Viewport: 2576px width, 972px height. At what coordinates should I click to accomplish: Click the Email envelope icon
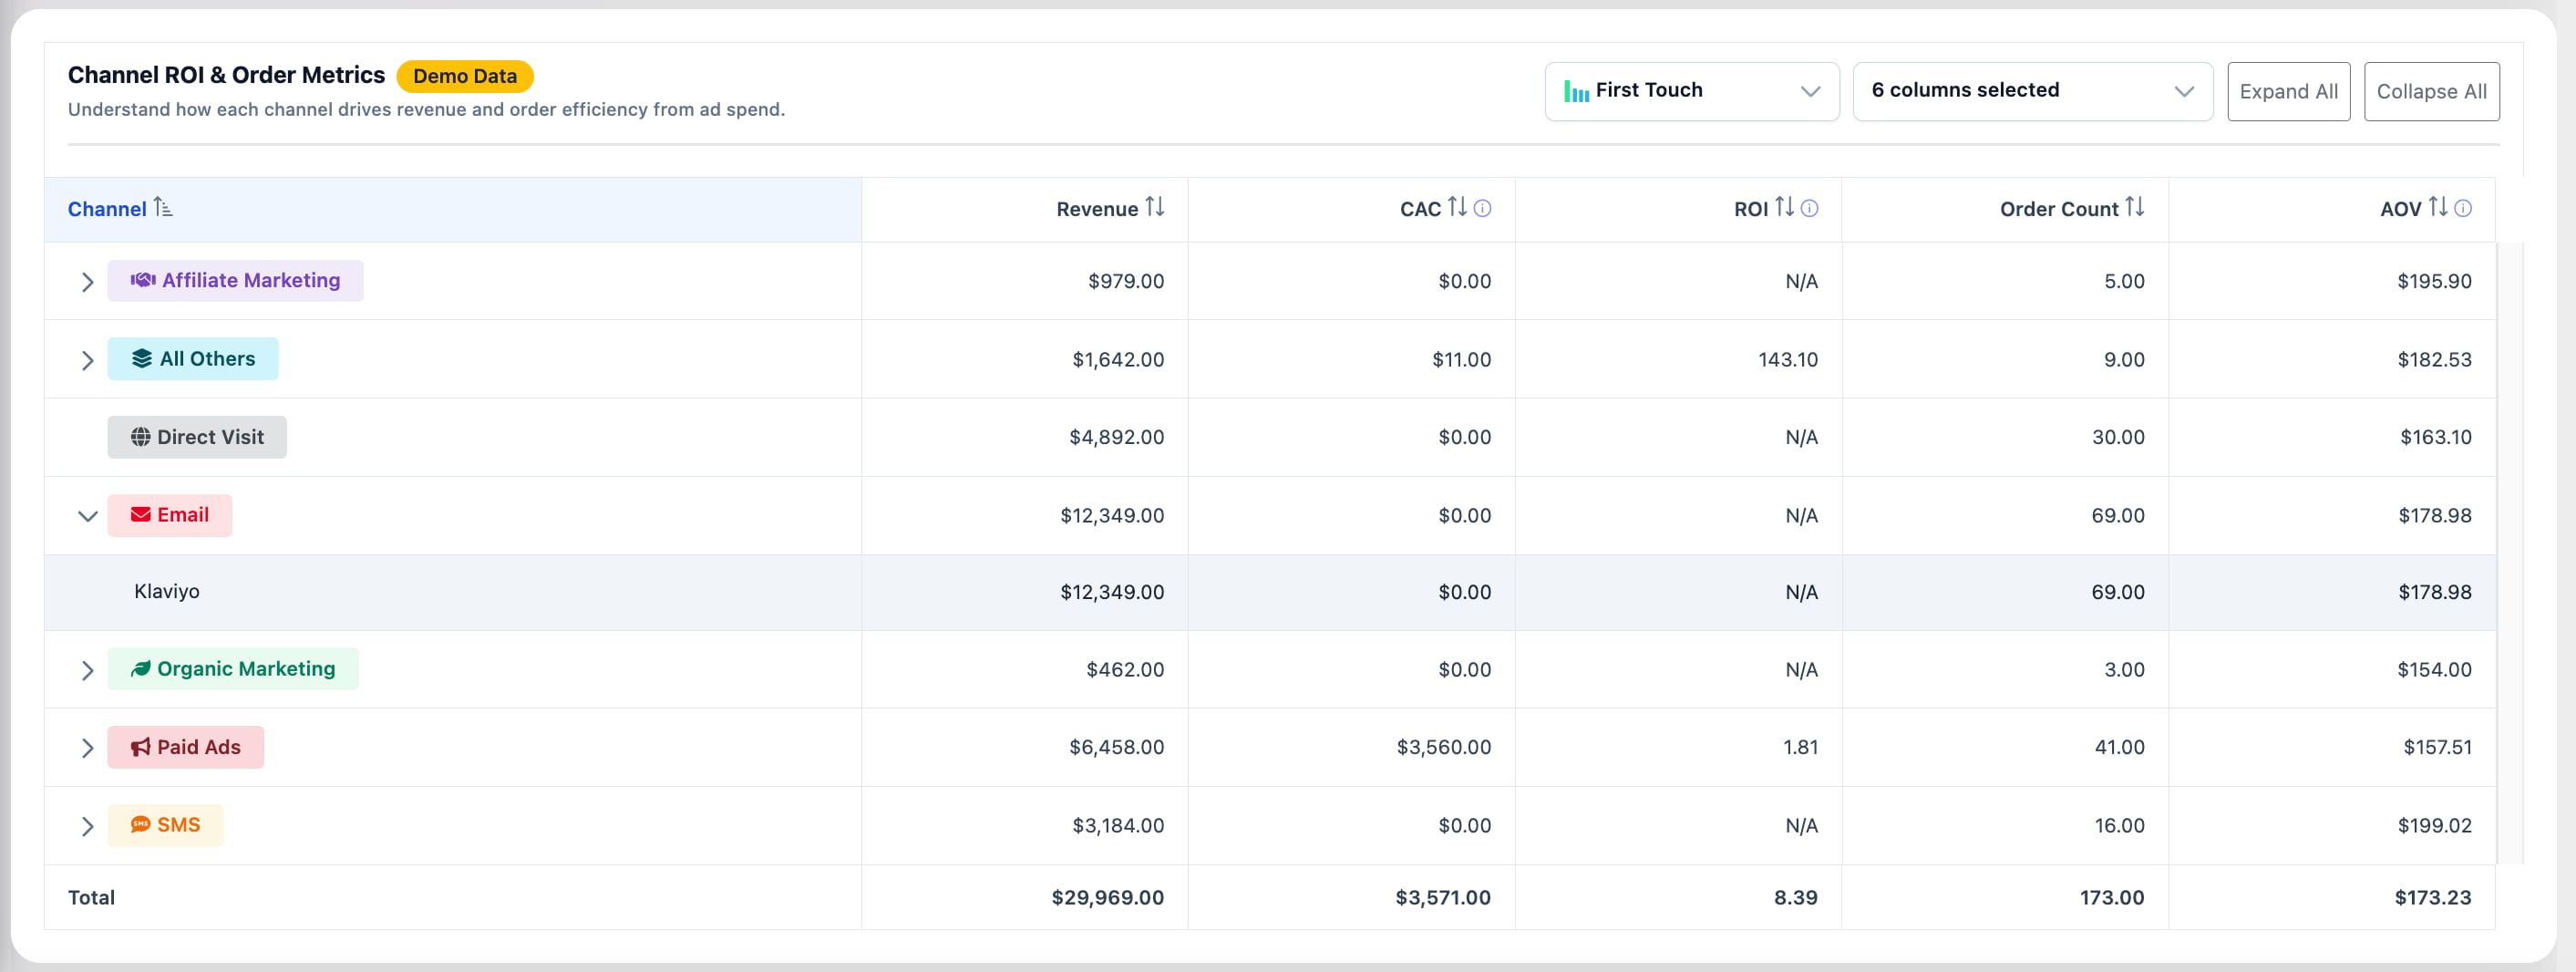tap(141, 514)
